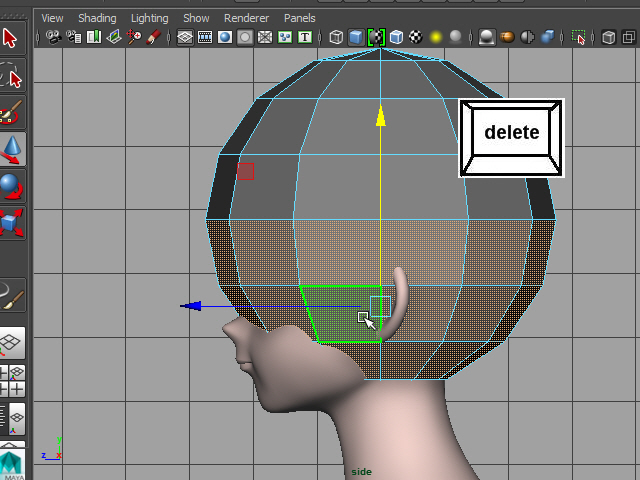Image resolution: width=640 pixels, height=480 pixels.
Task: Choose the Paint Selection tool
Action: [x=11, y=113]
